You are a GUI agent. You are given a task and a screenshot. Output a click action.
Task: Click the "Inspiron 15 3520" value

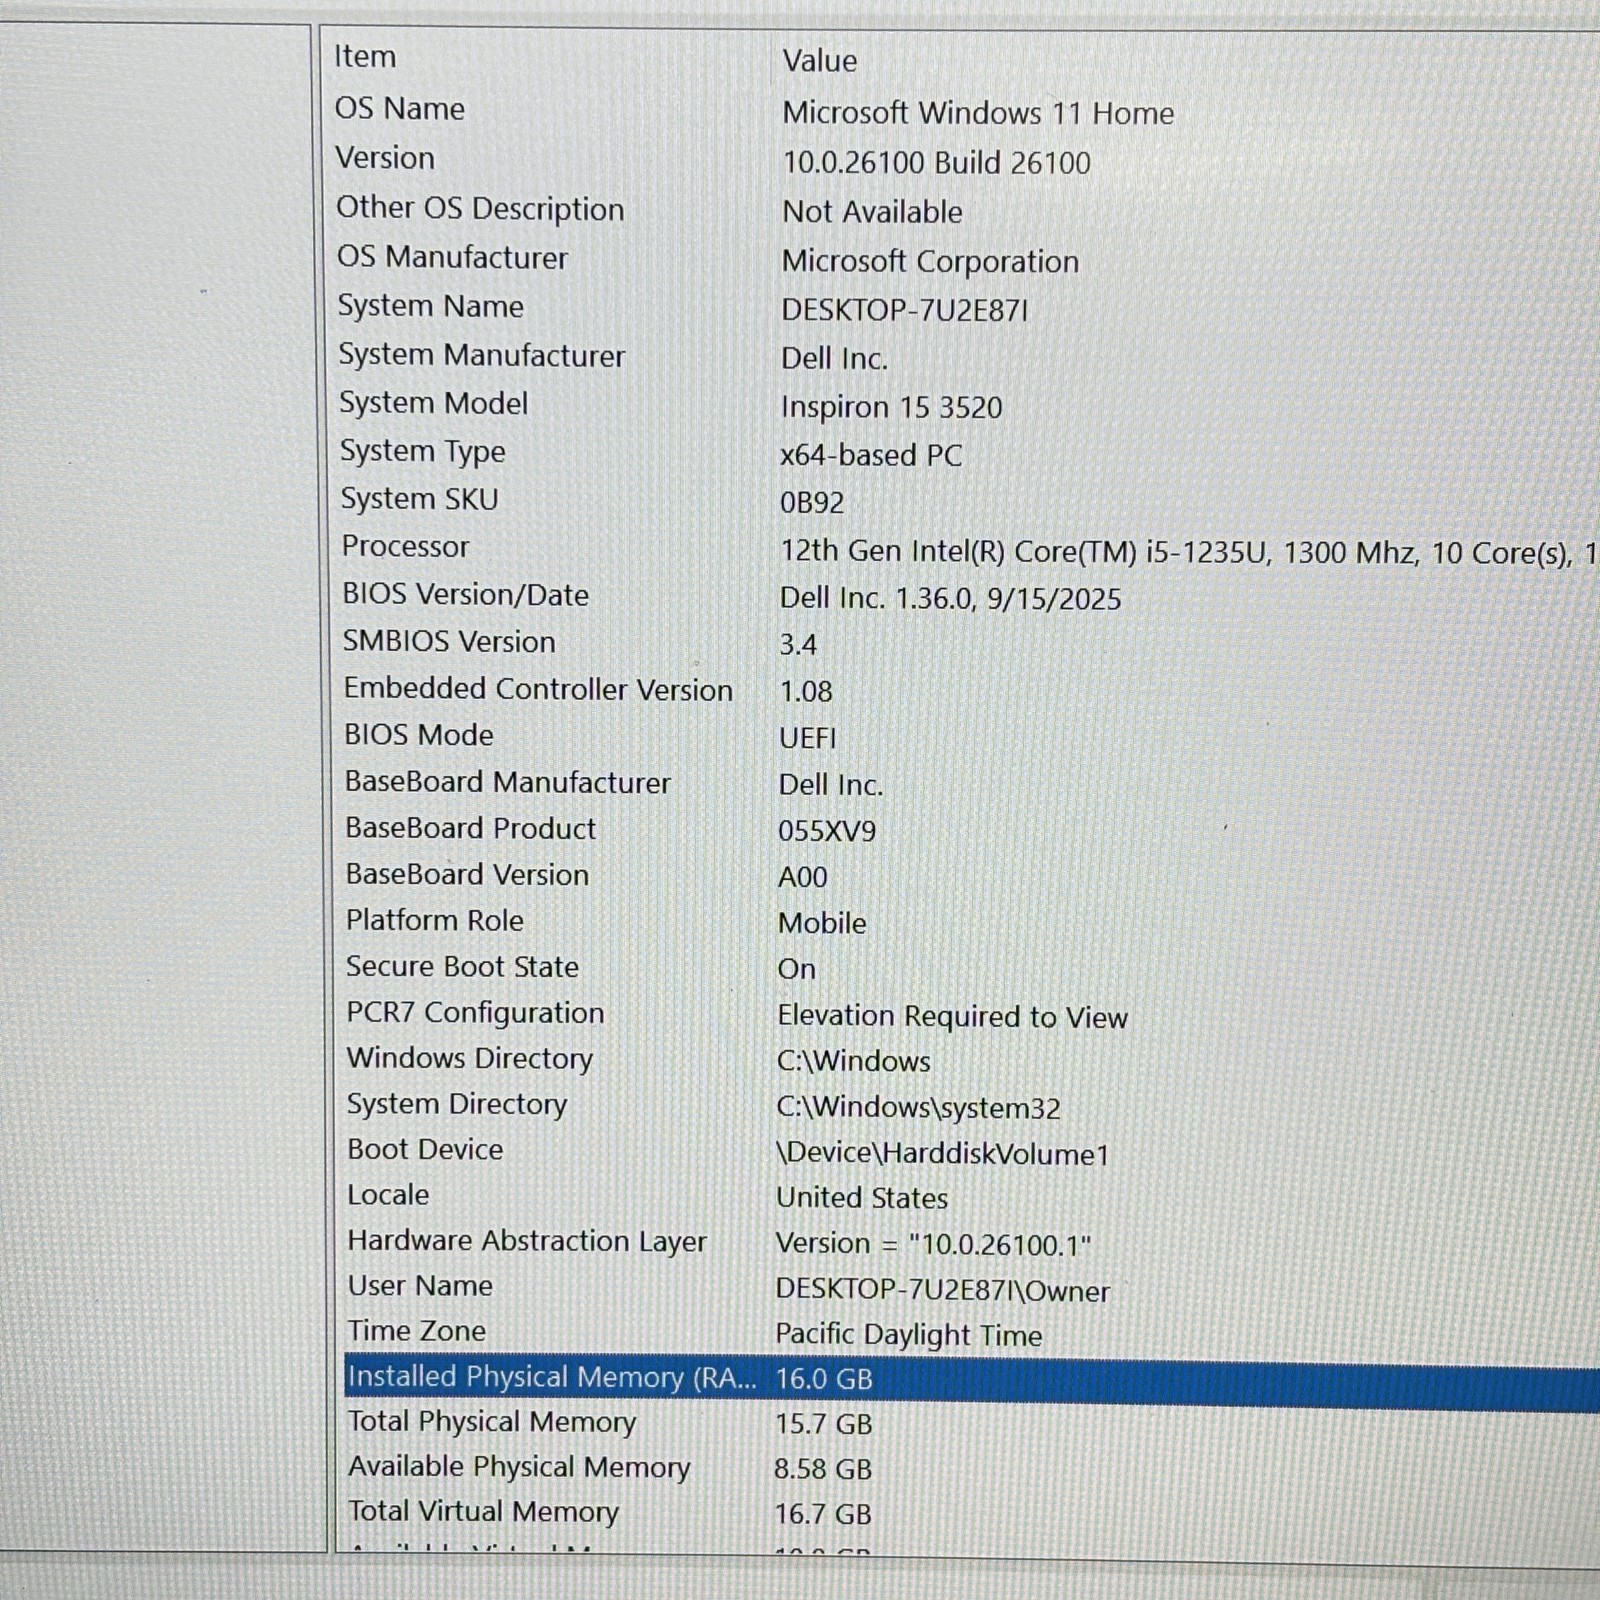891,407
